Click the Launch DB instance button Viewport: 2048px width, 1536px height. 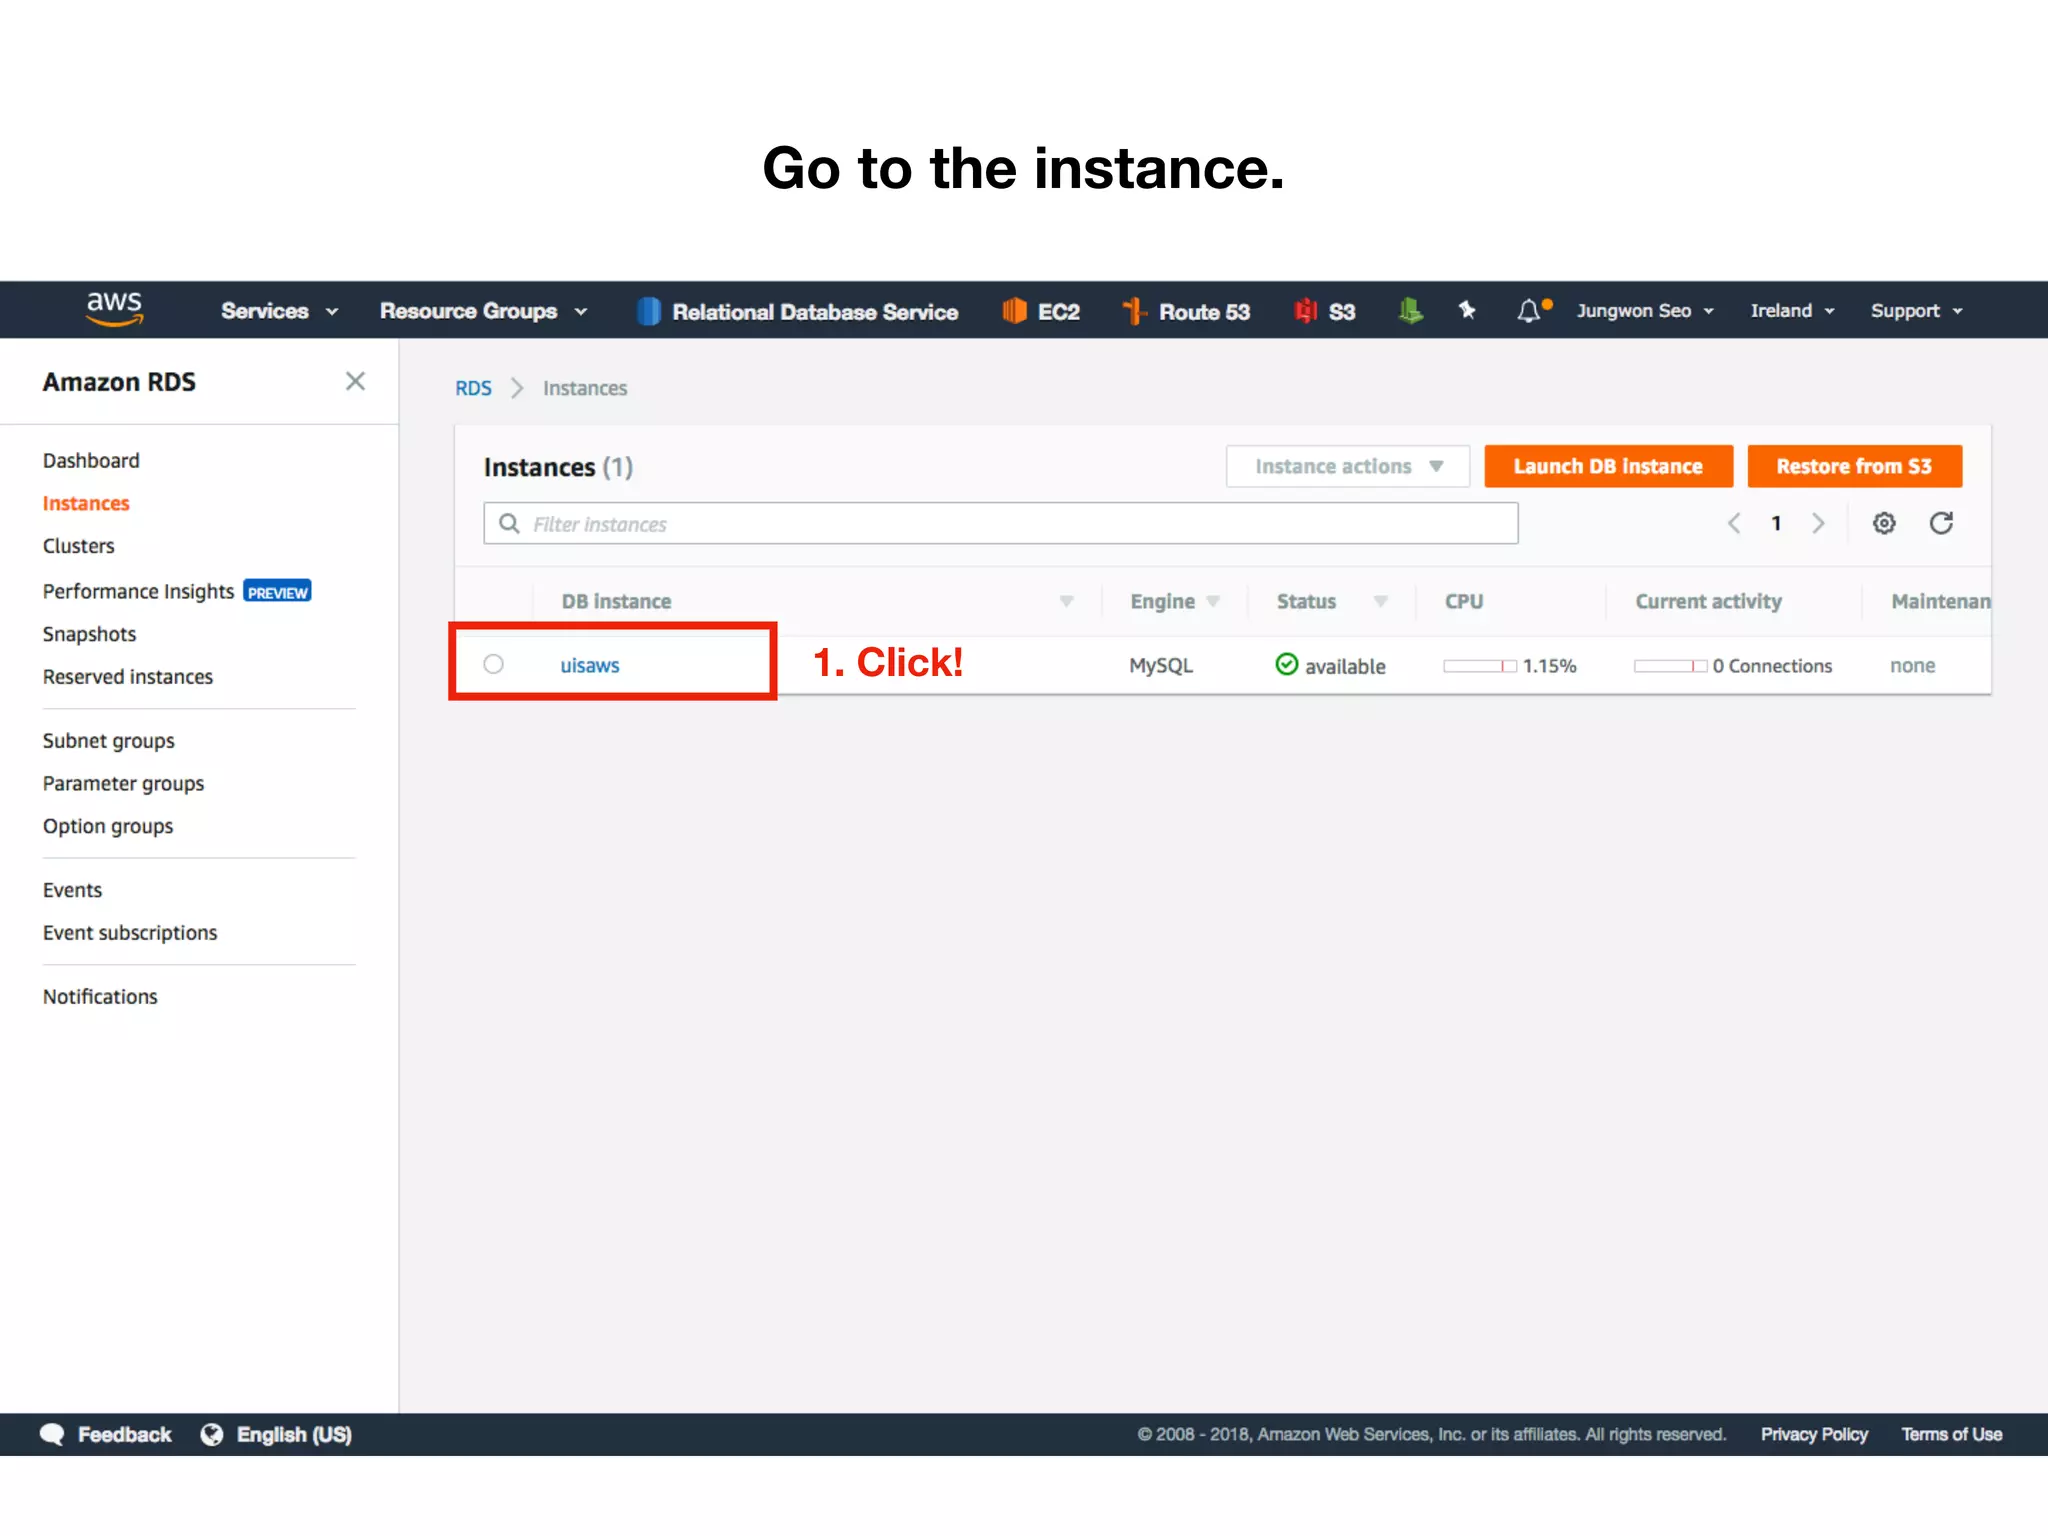point(1608,466)
